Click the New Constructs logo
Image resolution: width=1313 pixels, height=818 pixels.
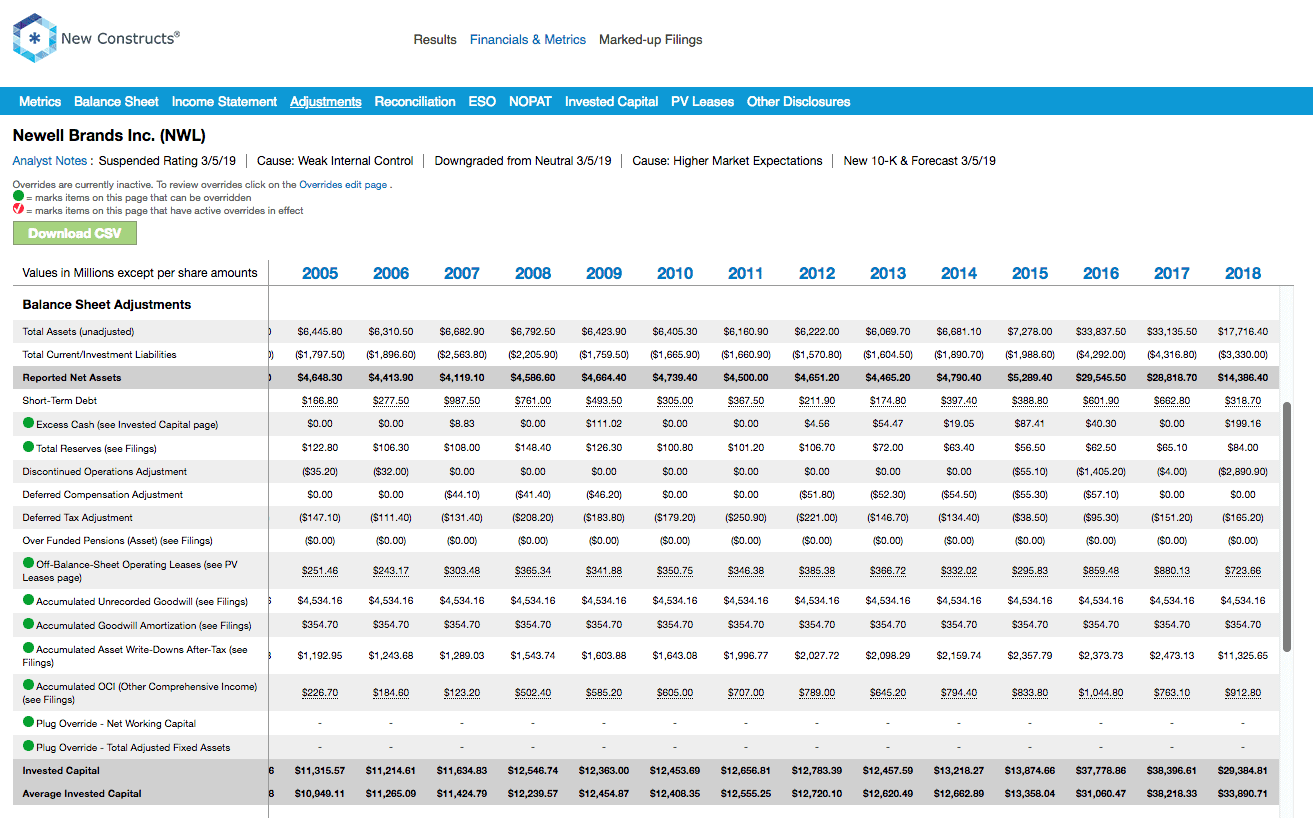[x=97, y=38]
